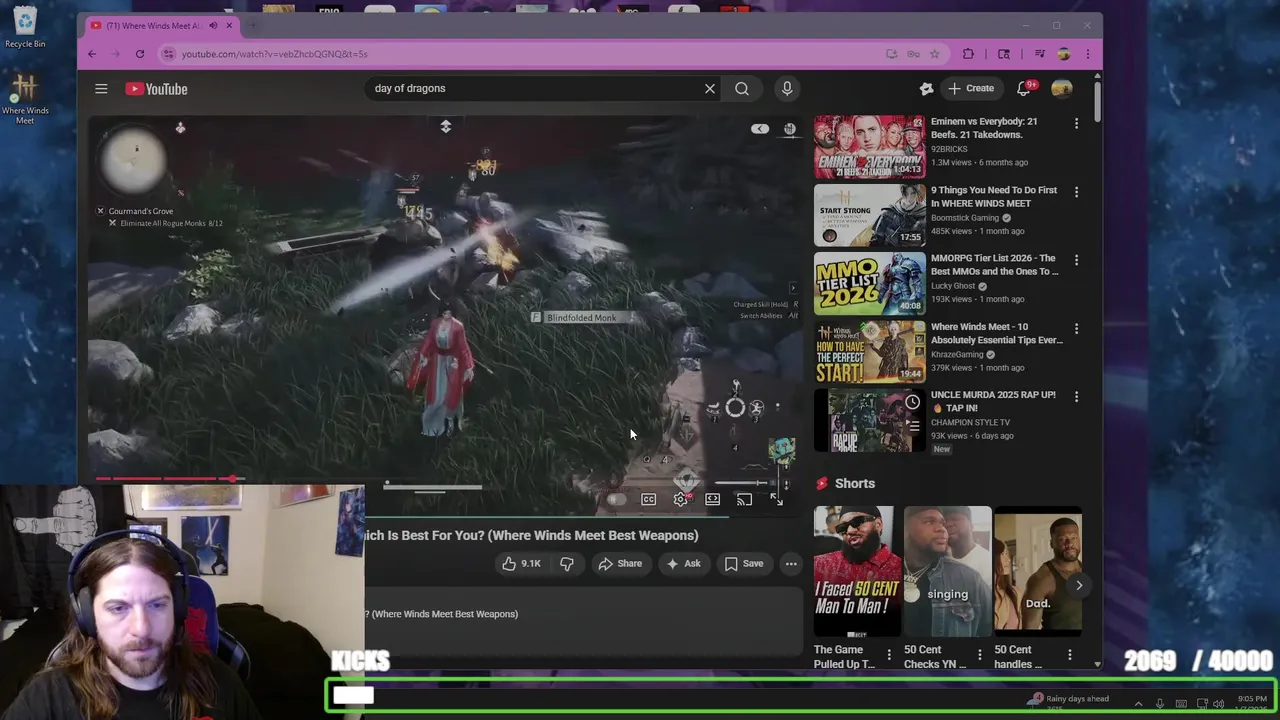1280x720 pixels.
Task: Open options for Essential Tips video
Action: [1076, 328]
